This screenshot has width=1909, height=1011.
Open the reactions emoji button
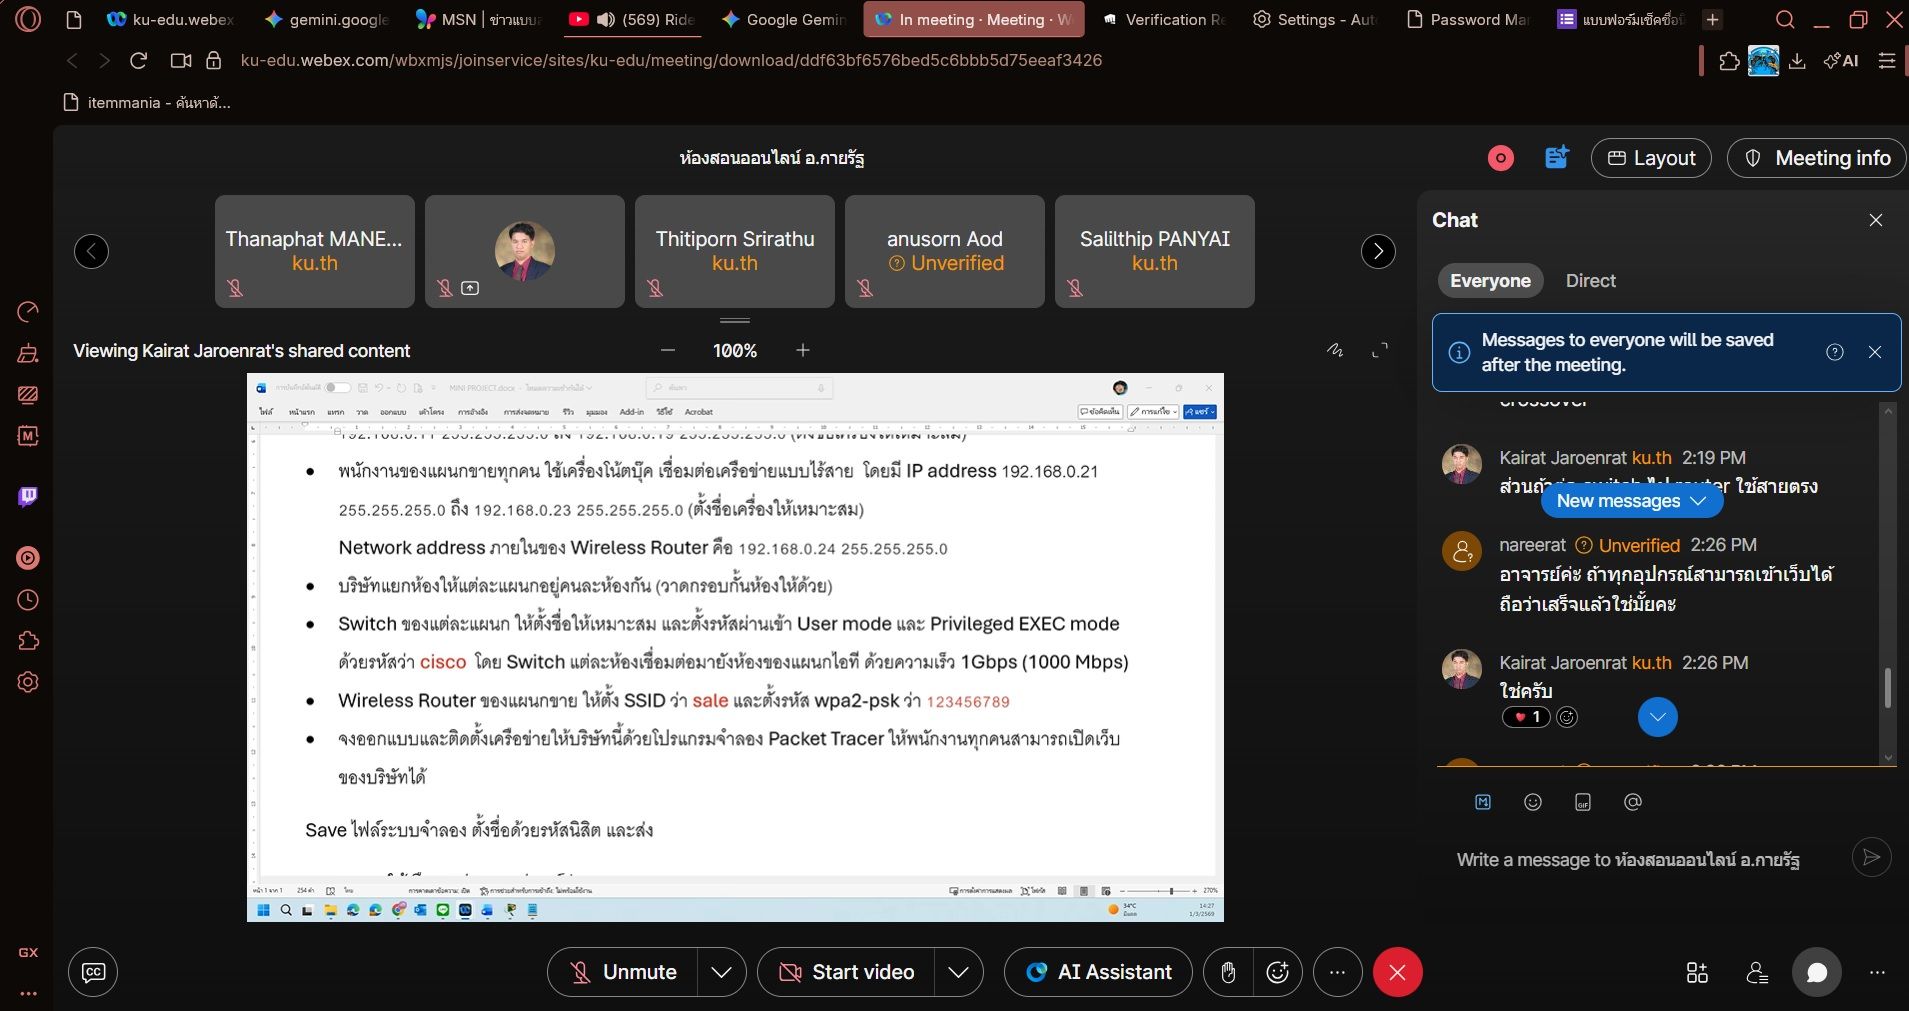tap(1277, 972)
